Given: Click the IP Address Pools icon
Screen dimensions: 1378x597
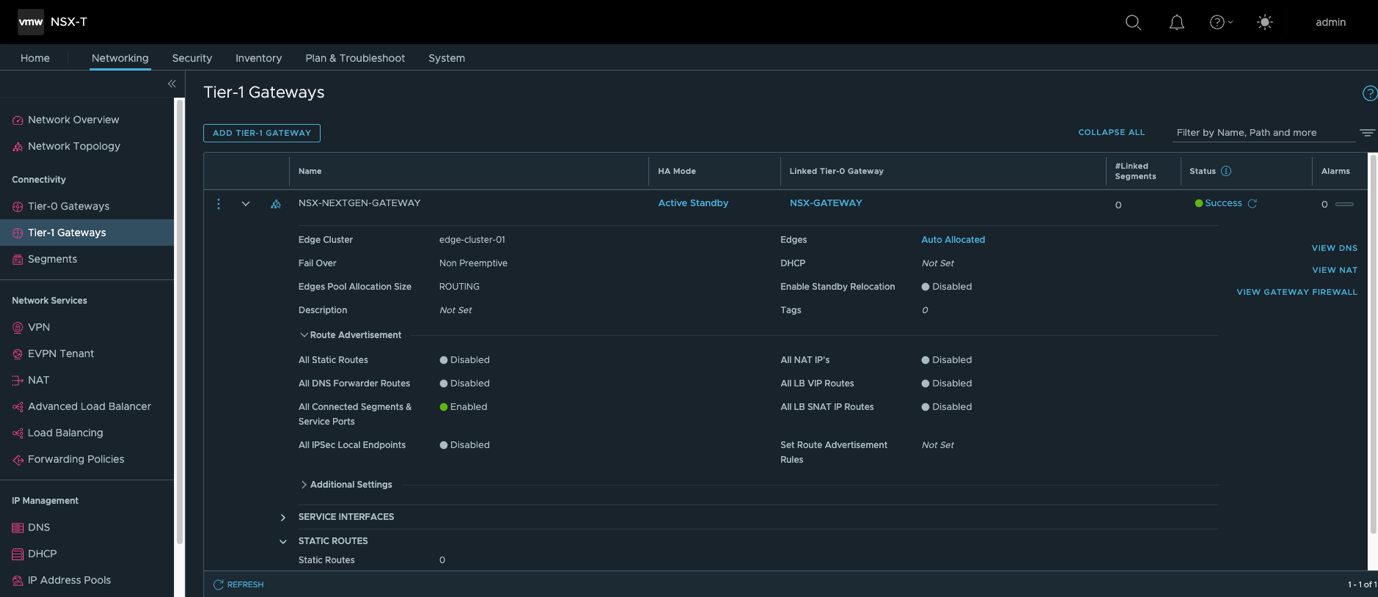Looking at the screenshot, I should tap(17, 580).
